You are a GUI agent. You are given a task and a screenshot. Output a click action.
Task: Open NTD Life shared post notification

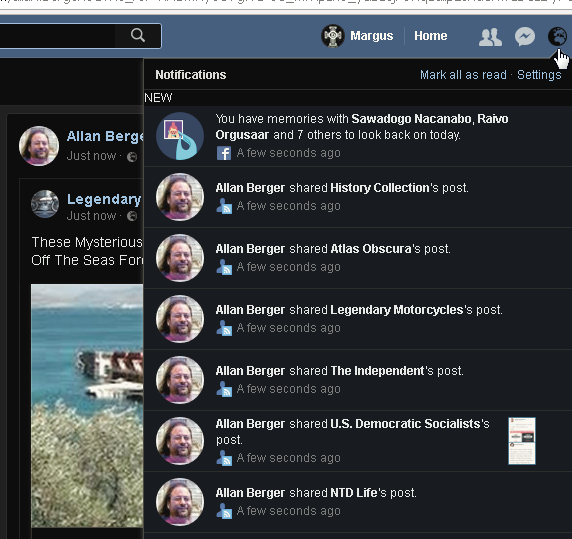(358, 502)
